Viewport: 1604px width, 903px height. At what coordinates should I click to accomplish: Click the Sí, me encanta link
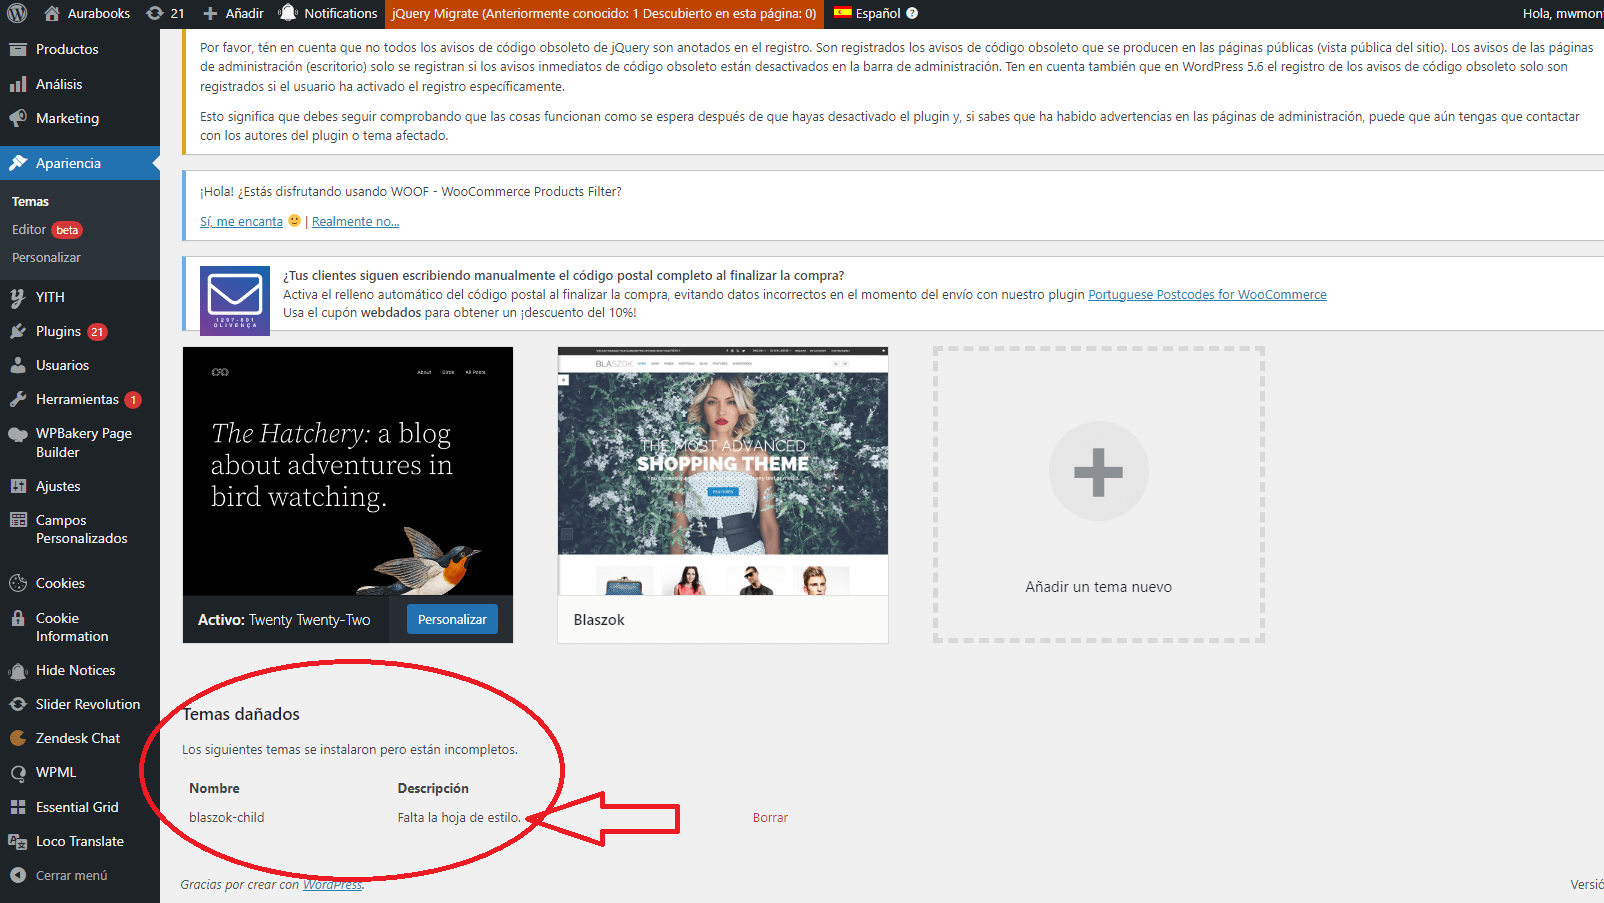(x=241, y=222)
